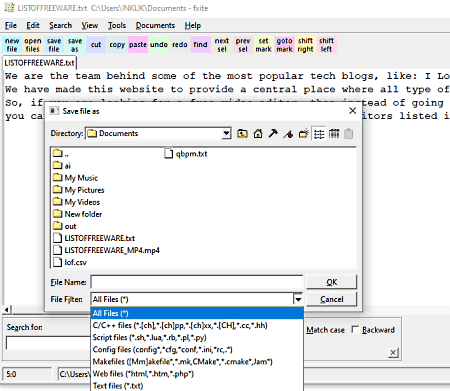The height and width of the screenshot is (391, 450).
Task: Click Cancel in Save file as dialog
Action: (332, 299)
